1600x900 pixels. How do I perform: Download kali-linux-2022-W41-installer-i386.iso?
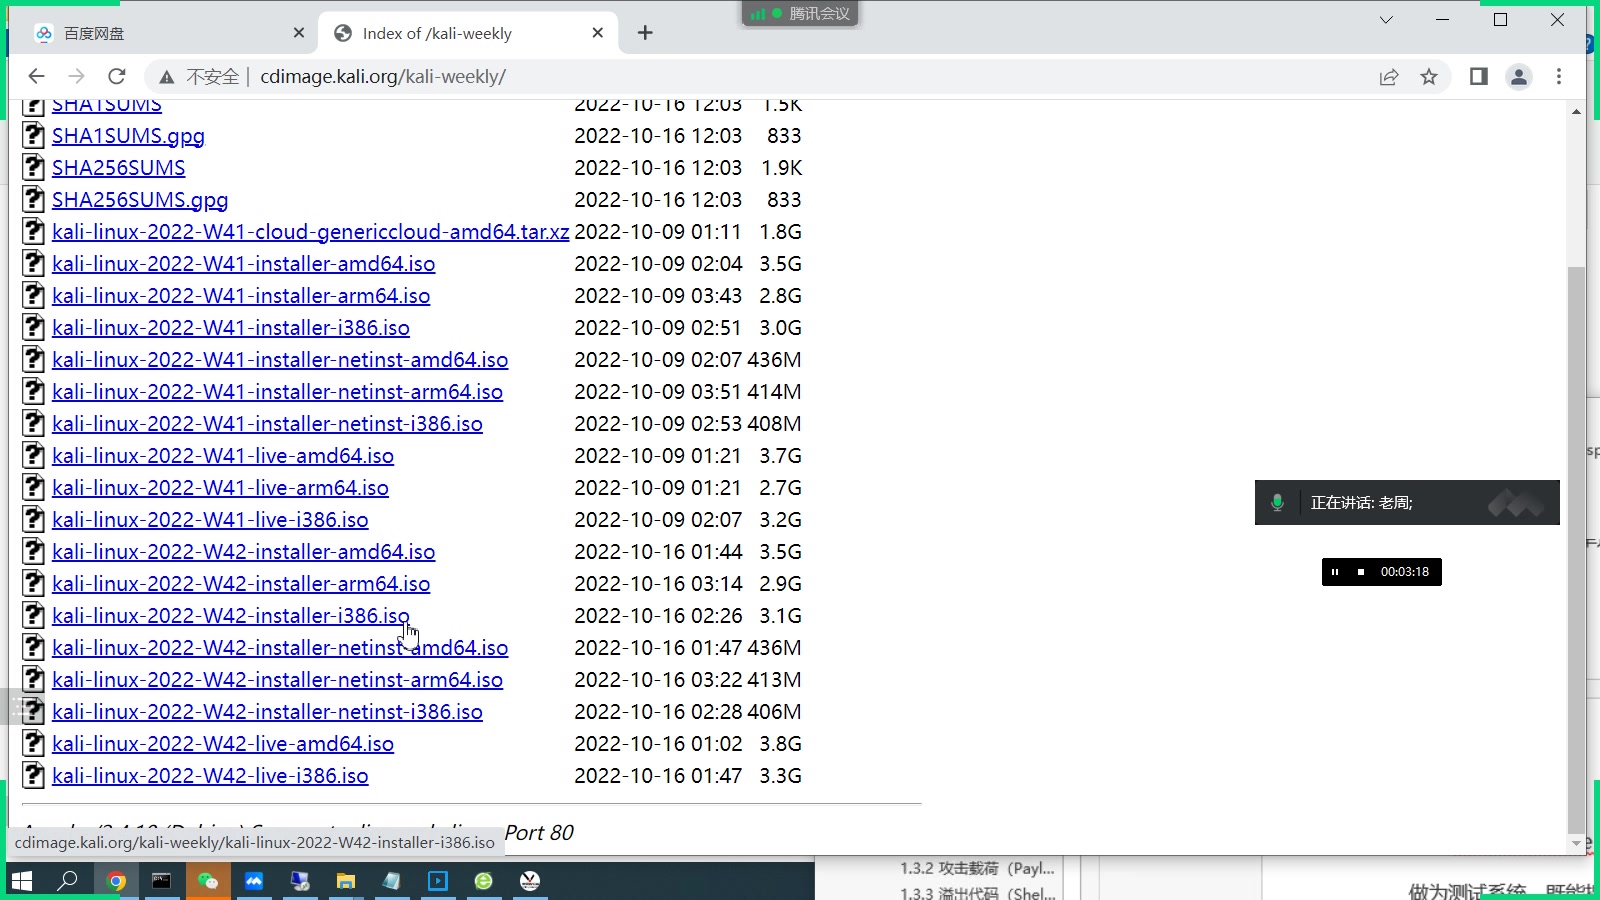(231, 328)
